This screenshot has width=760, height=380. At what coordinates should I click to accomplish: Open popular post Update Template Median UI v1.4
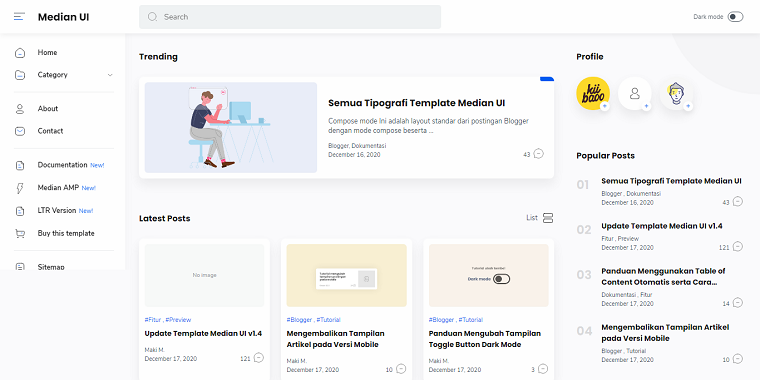662,226
